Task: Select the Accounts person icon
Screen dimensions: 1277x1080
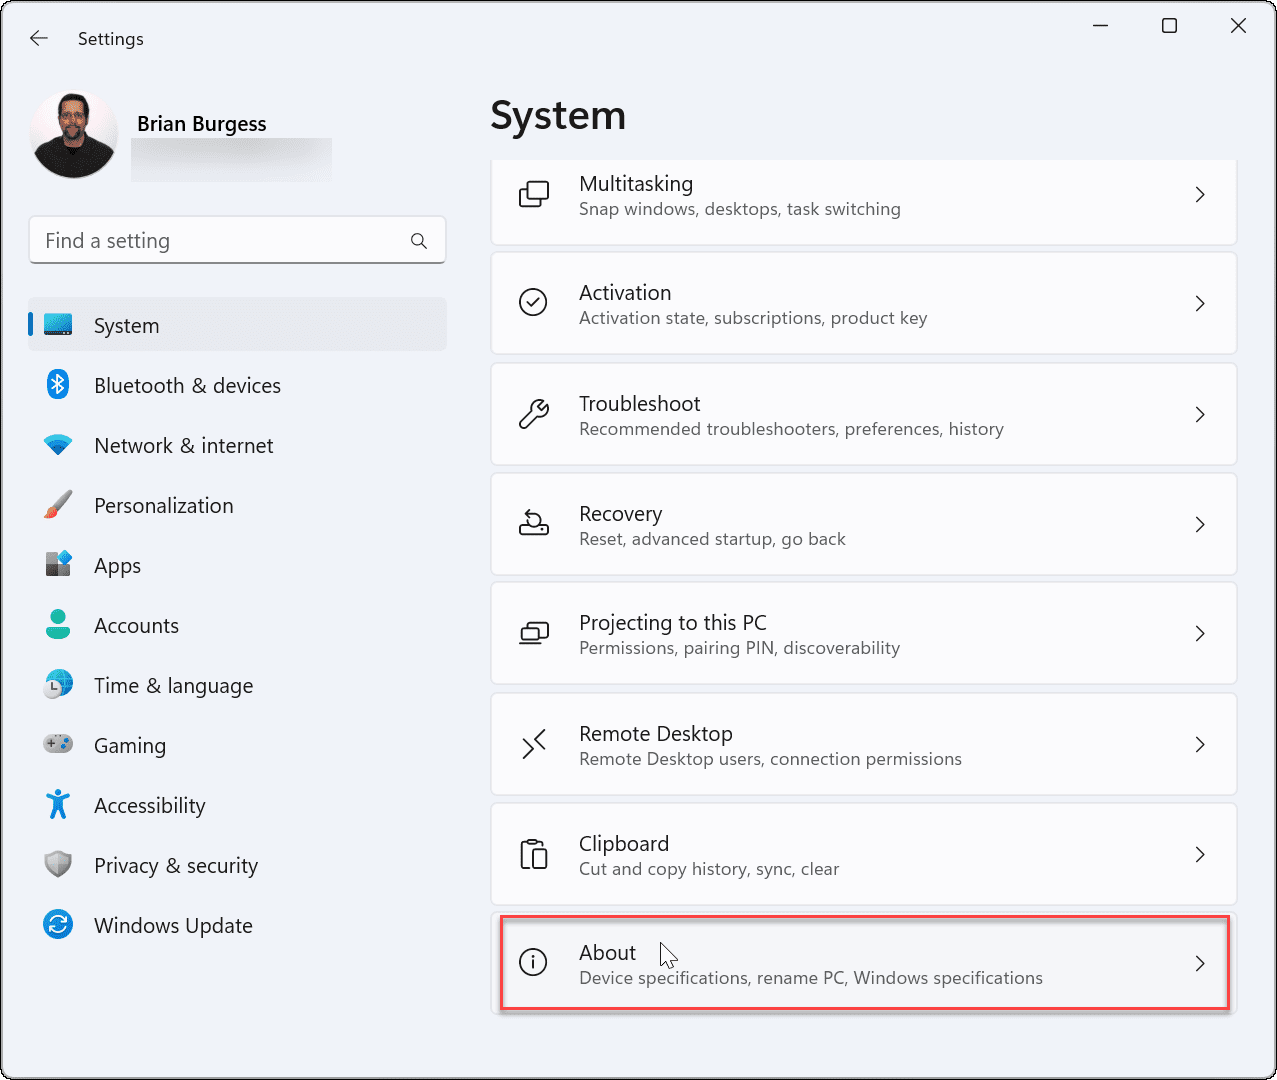Action: point(58,625)
